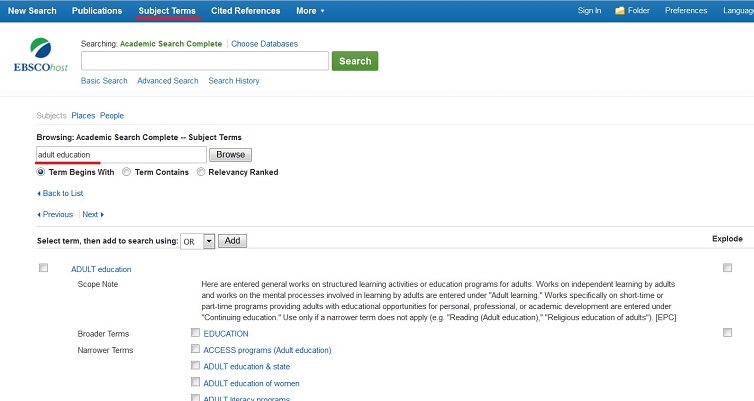Viewport: 754px width, 401px height.
Task: Go to the Previous page of terms
Action: pos(55,214)
